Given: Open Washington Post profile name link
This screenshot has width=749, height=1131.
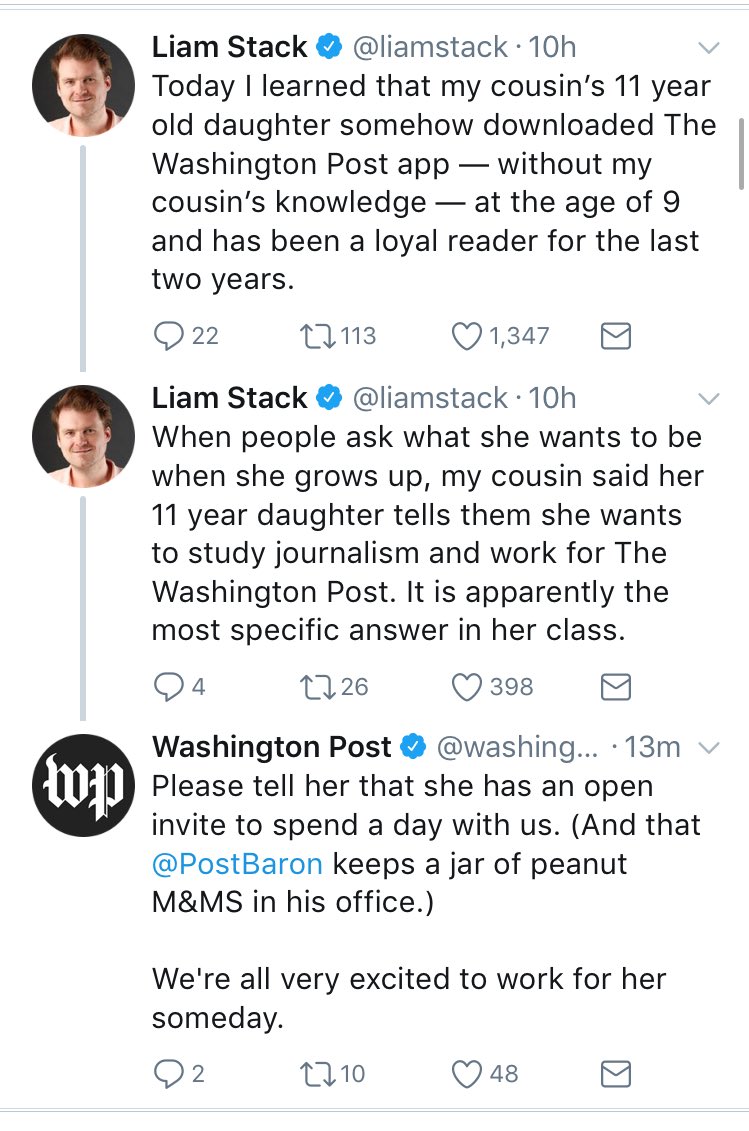Looking at the screenshot, I should tap(272, 747).
